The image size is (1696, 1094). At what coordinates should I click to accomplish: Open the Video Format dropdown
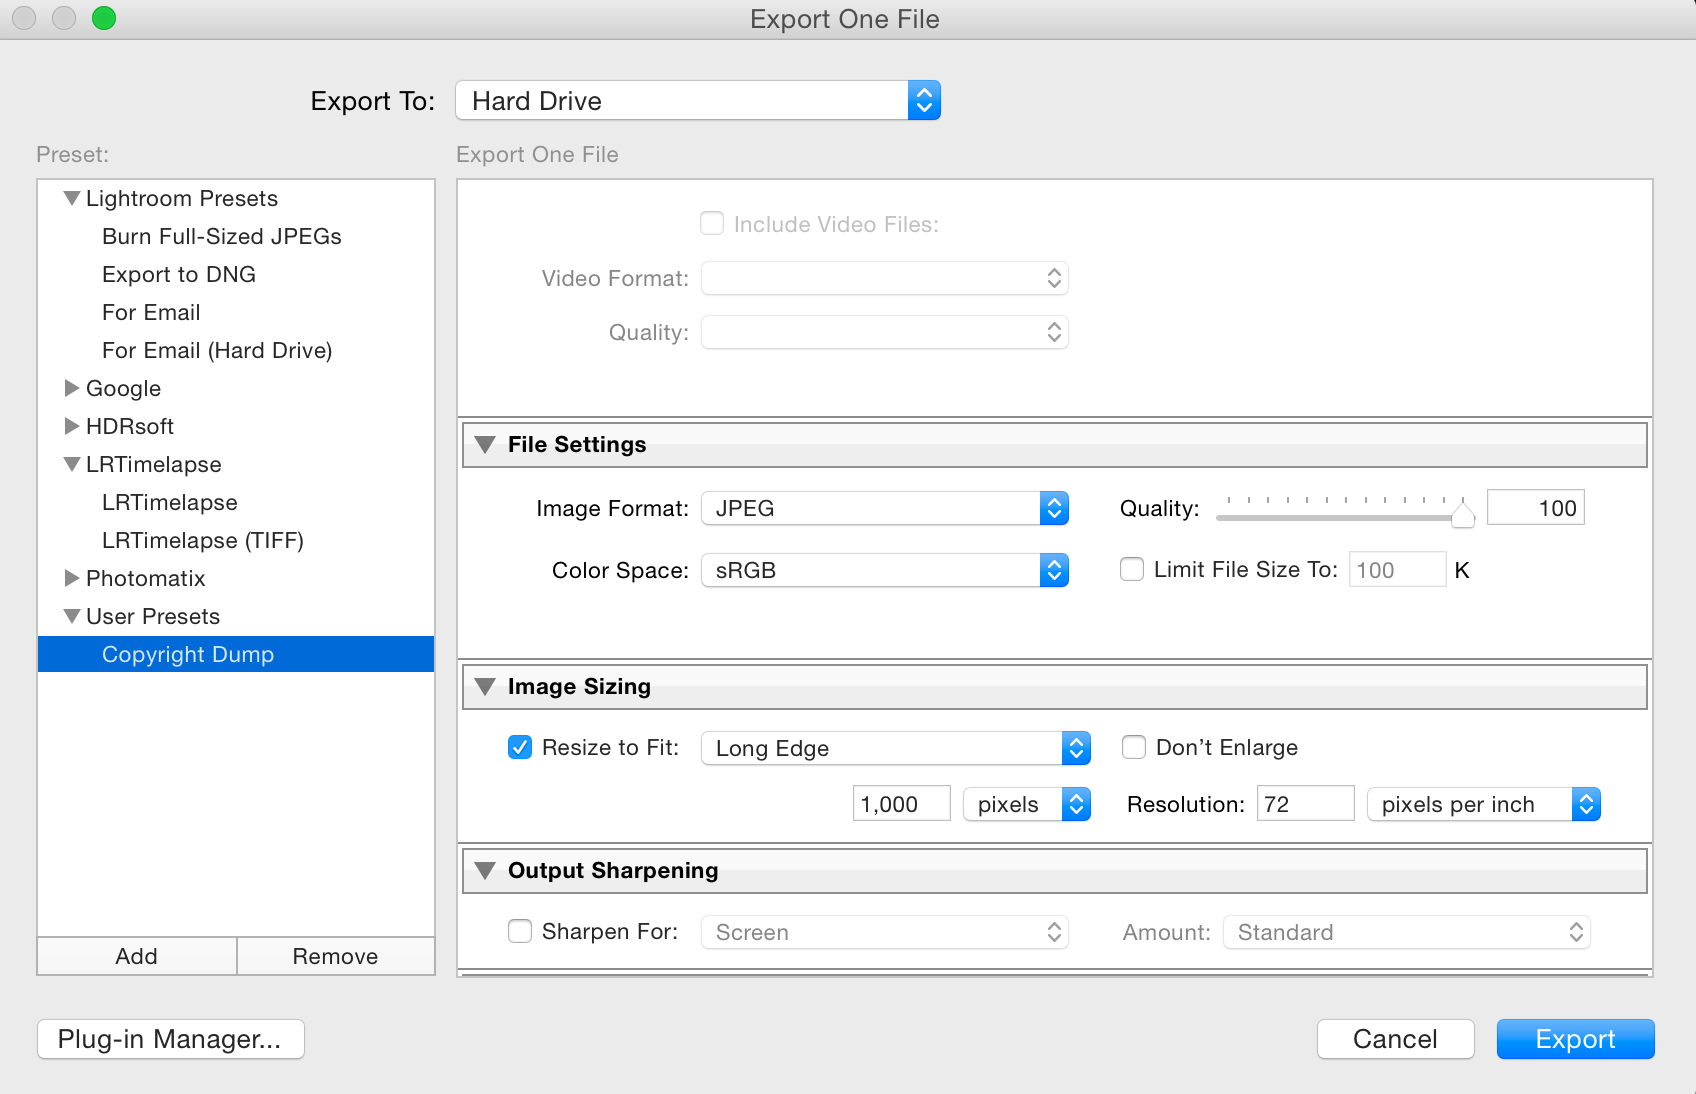tap(885, 278)
